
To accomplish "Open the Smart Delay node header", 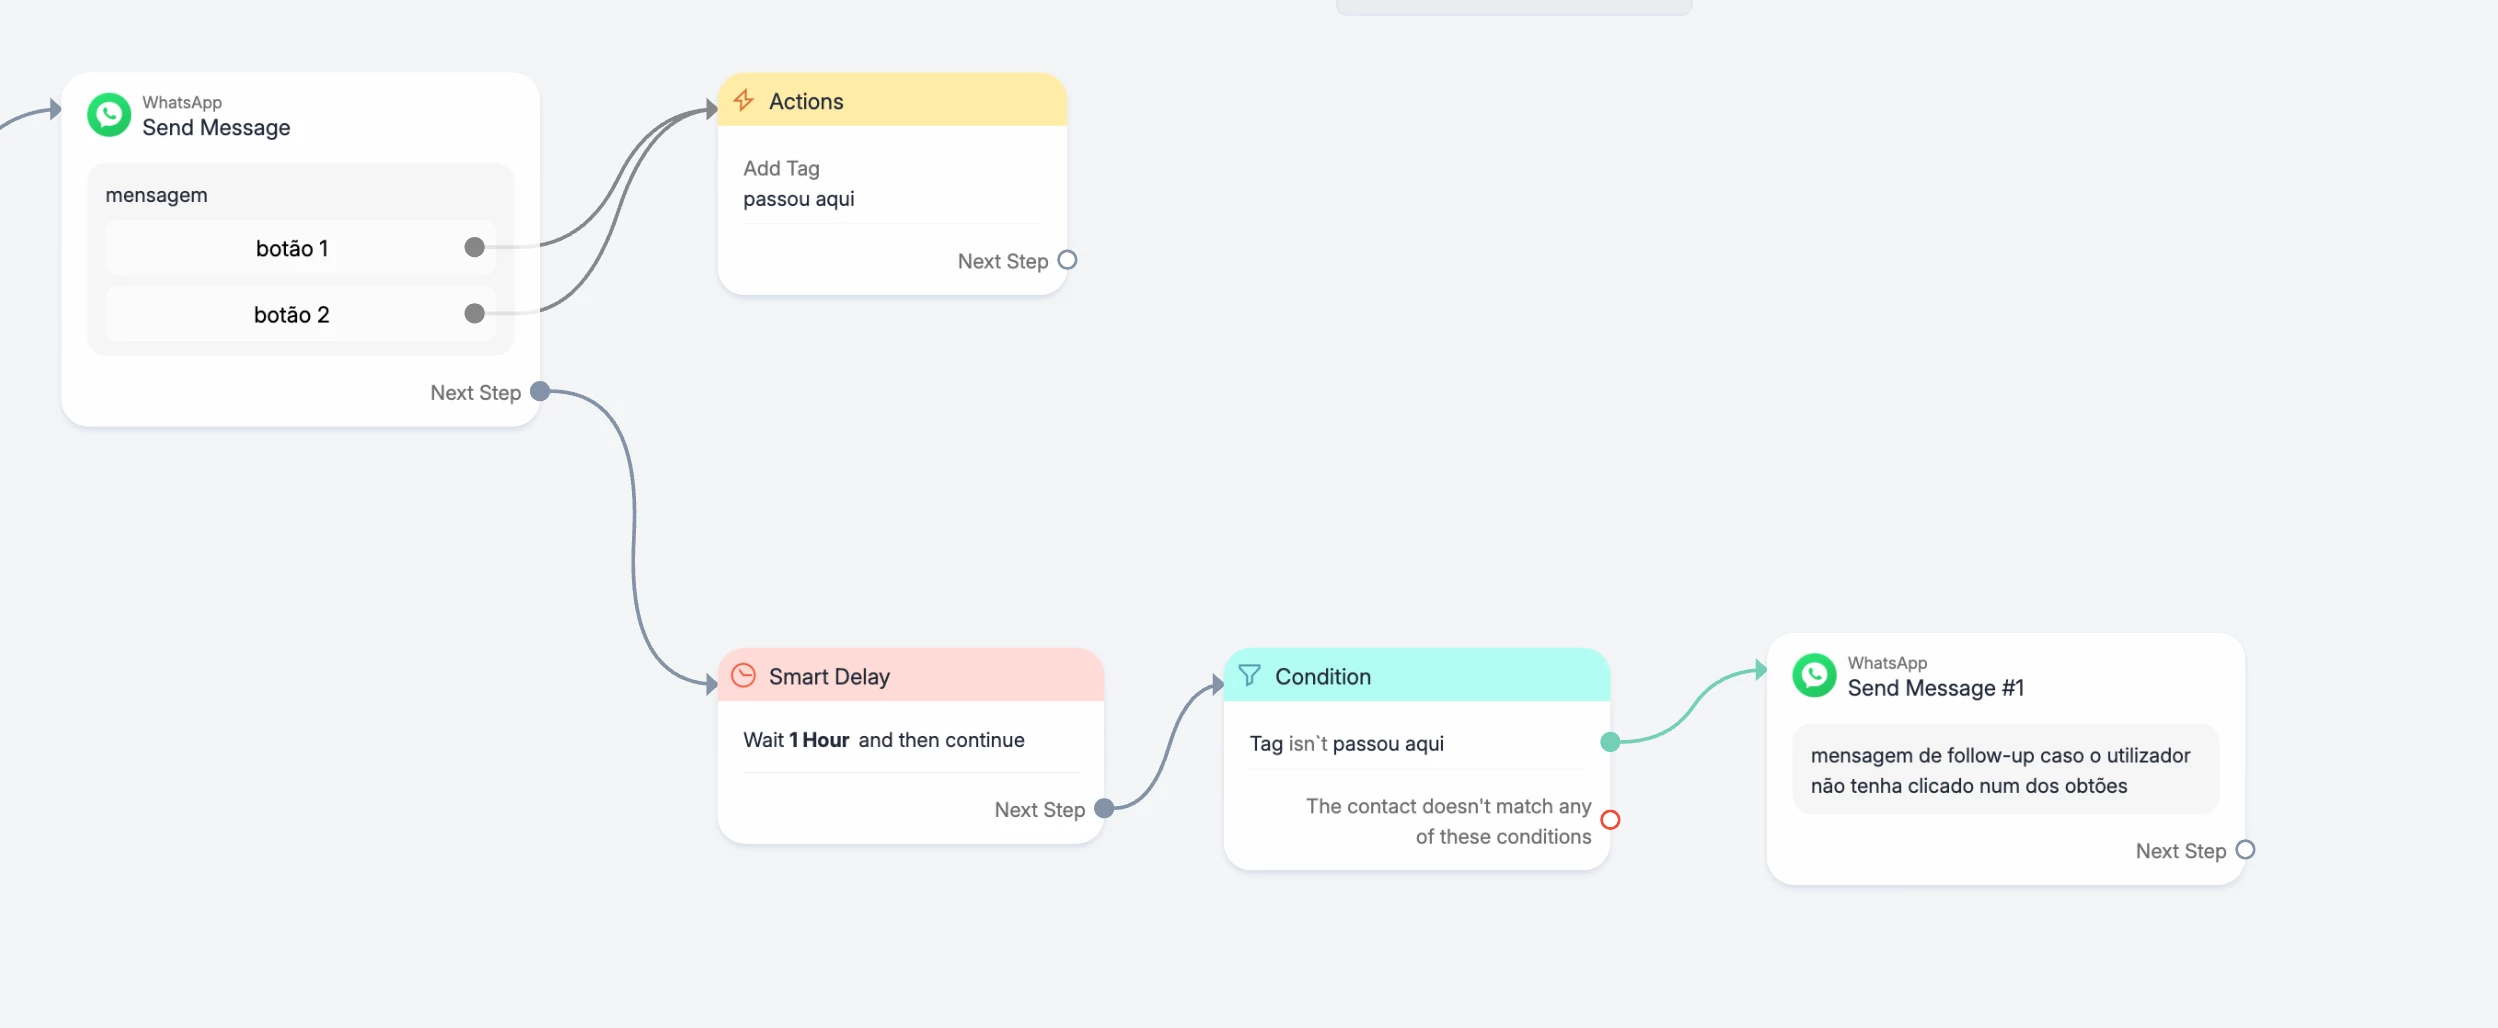I will tap(910, 676).
